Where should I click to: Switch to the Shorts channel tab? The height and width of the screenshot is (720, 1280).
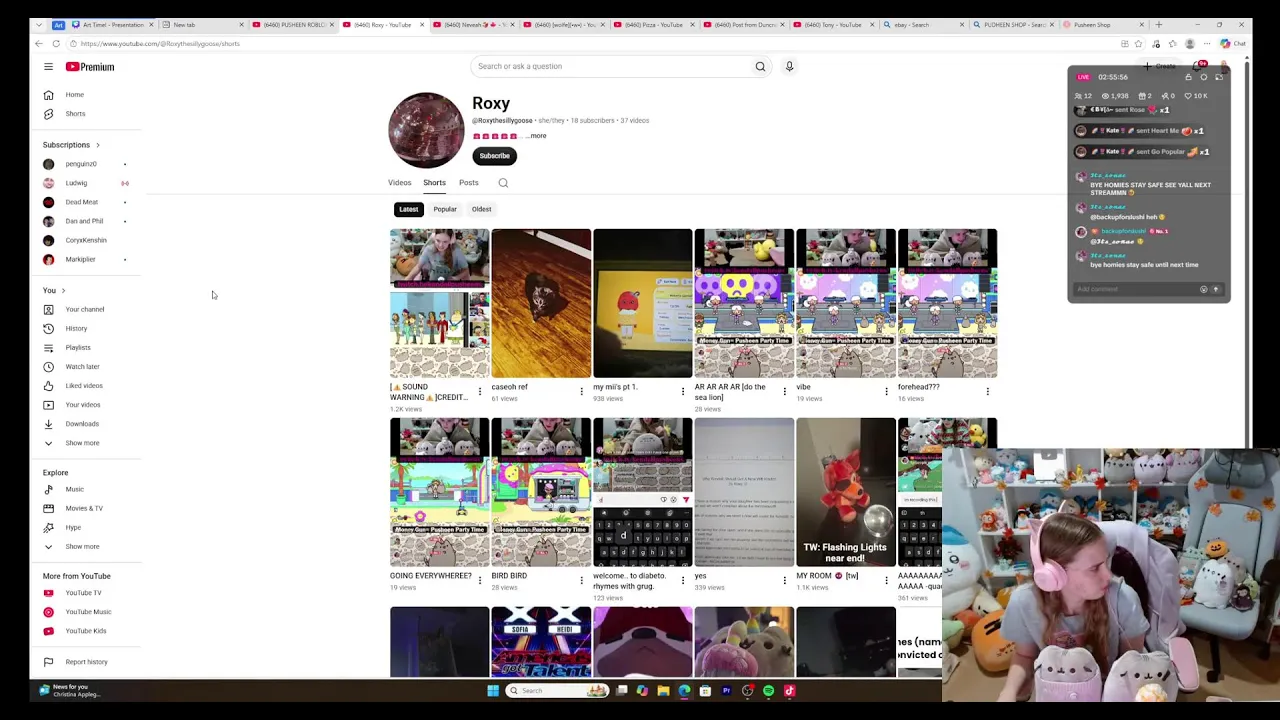[x=434, y=183]
